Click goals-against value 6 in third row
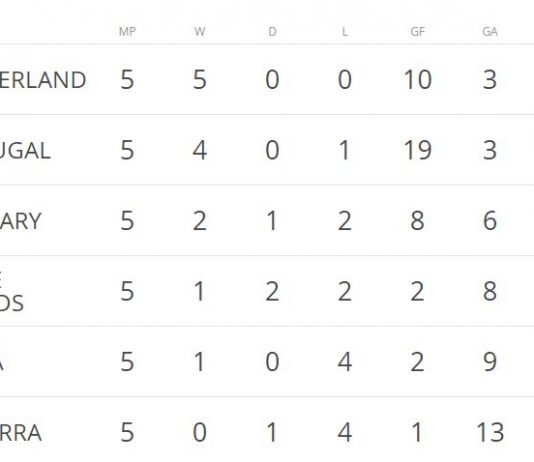 click(490, 221)
